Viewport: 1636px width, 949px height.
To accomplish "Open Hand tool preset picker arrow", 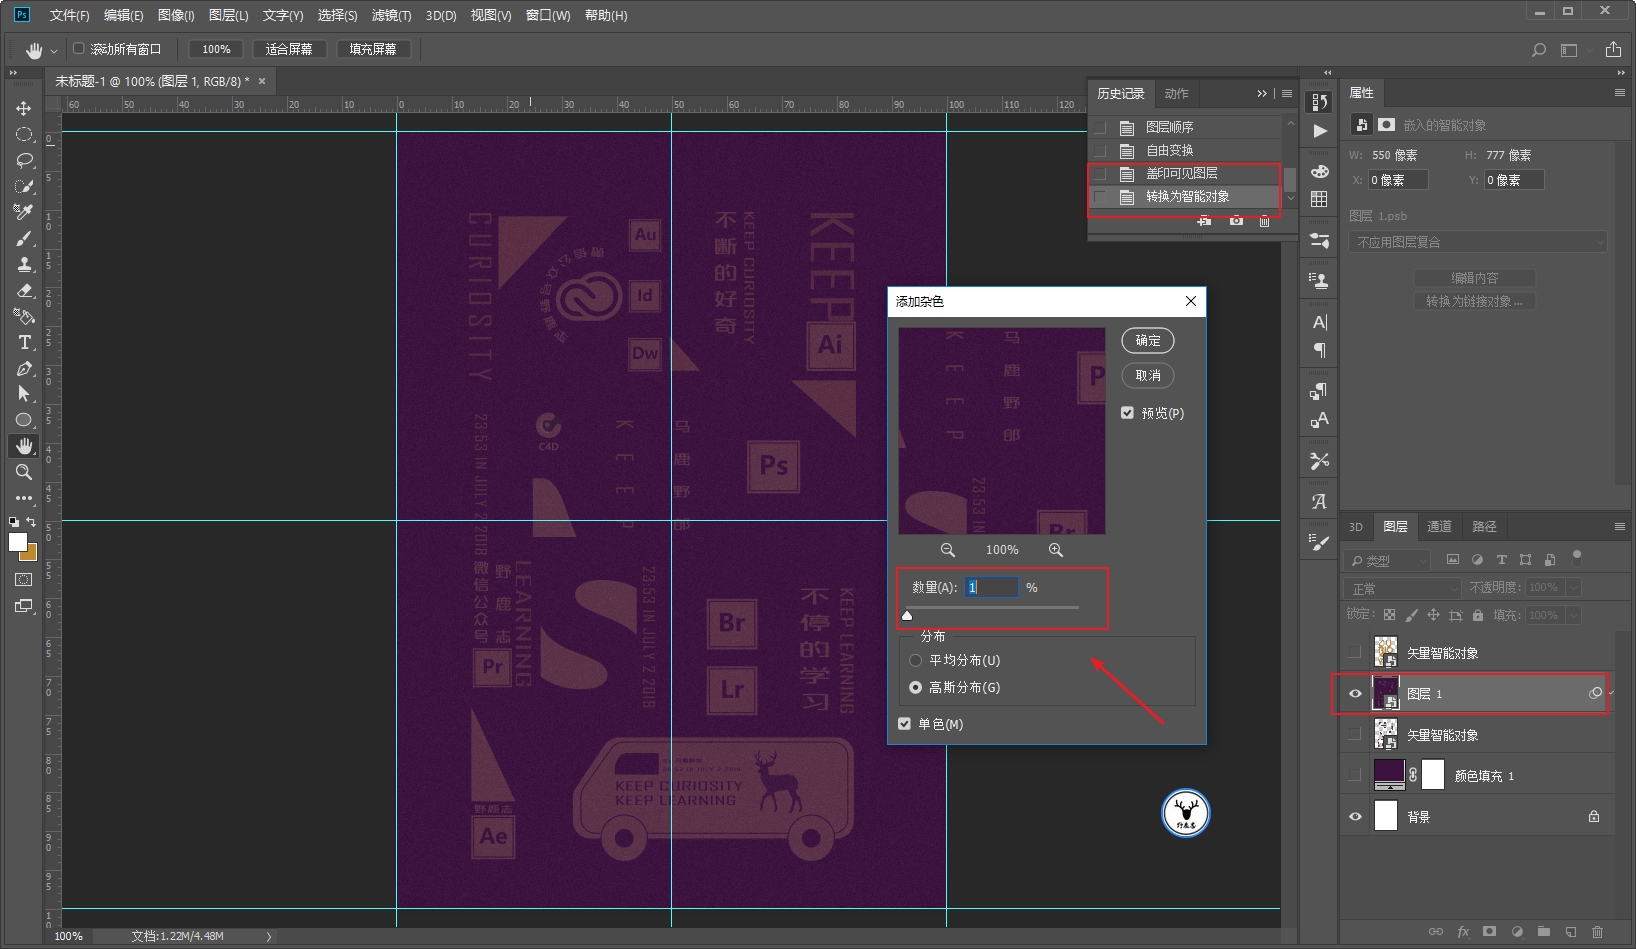I will [54, 50].
